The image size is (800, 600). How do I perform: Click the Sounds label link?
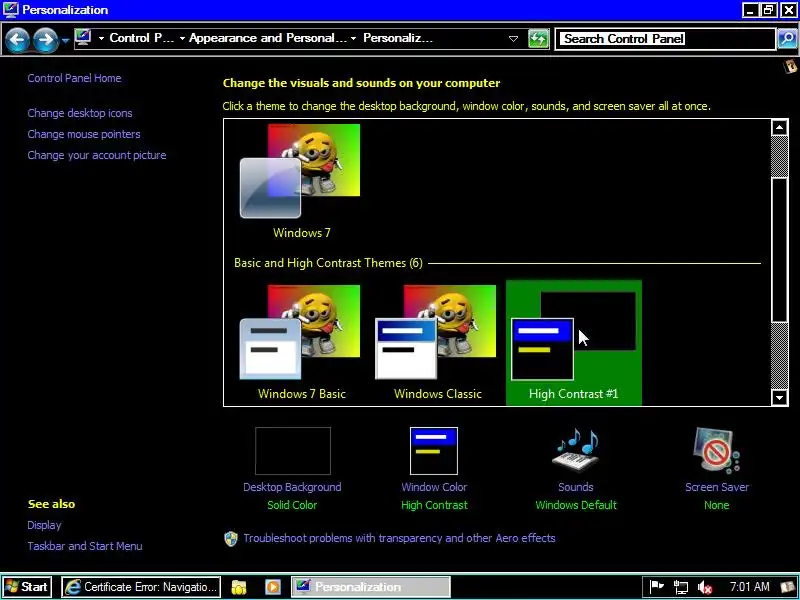(576, 487)
